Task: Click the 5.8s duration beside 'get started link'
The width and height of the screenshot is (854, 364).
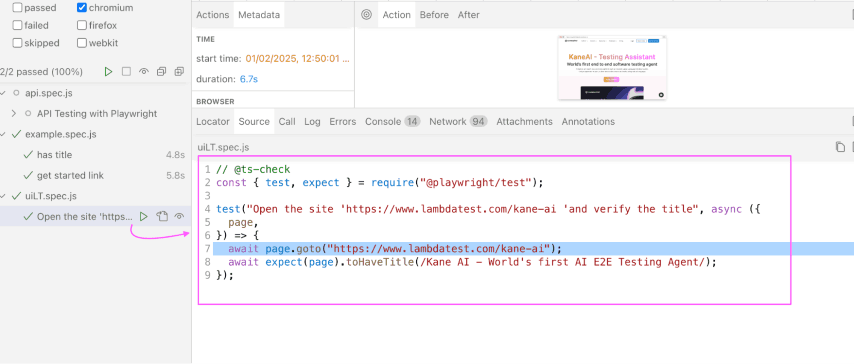Action: tap(175, 175)
